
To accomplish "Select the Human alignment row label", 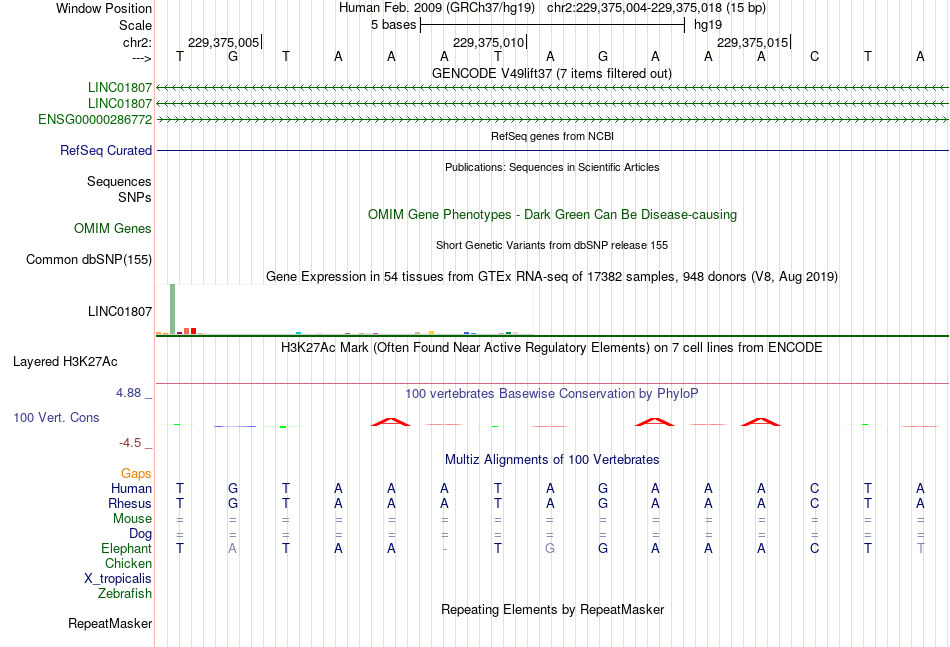I will coord(131,488).
